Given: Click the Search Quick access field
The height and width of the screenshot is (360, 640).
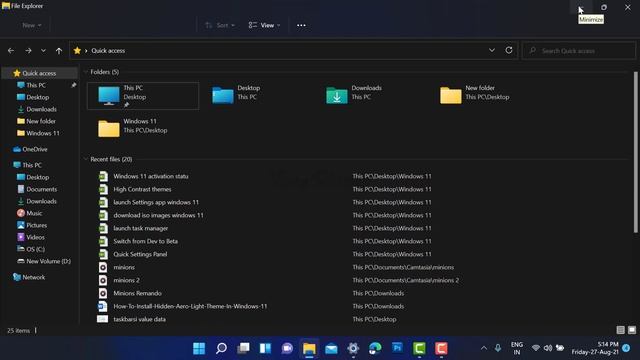Looking at the screenshot, I should pos(578,51).
